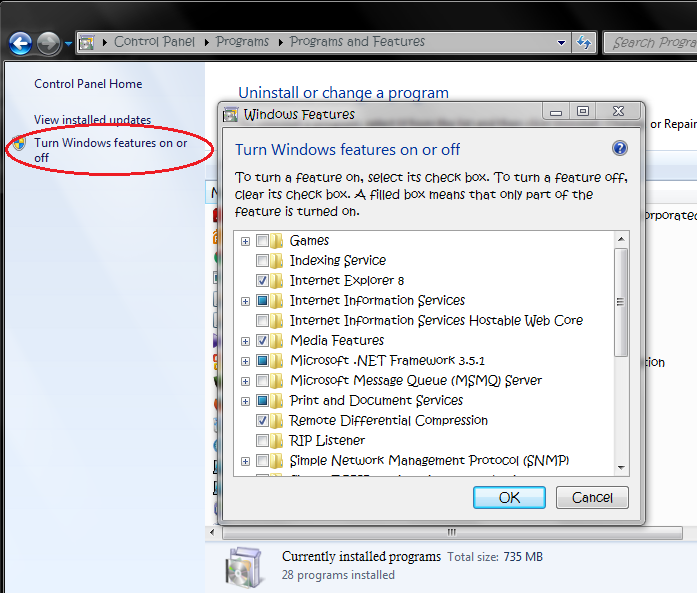
Task: Toggle the Indexing Service checkbox
Action: pyautogui.click(x=262, y=260)
